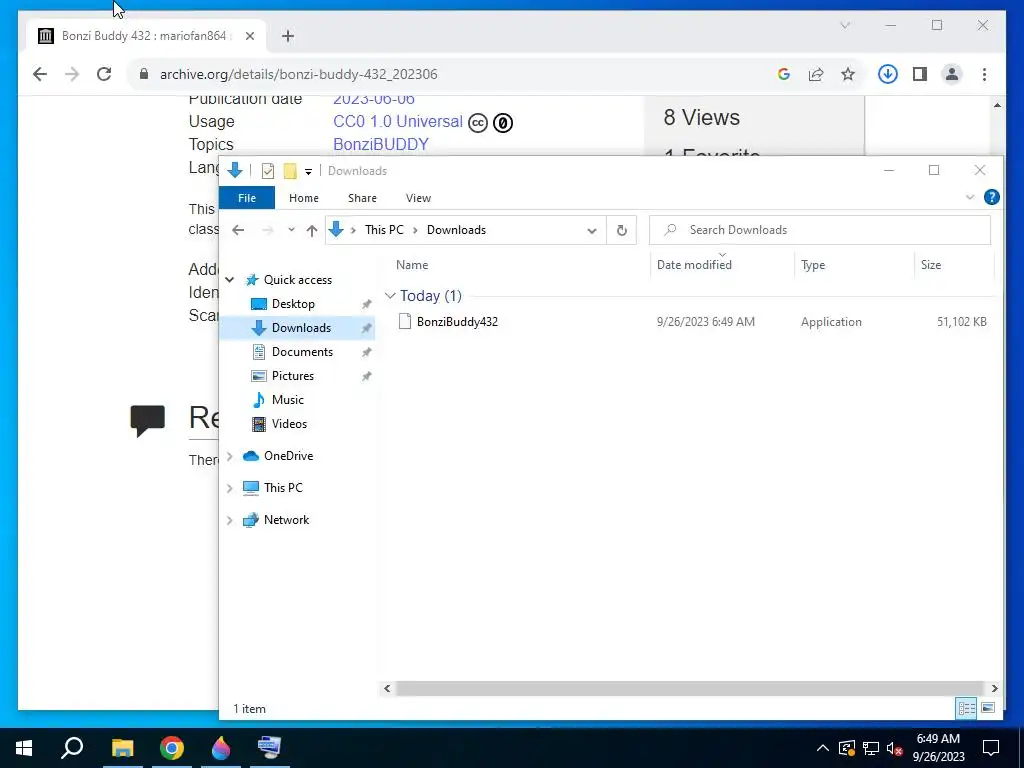Open Chrome three-dot menu
This screenshot has height=768, width=1024.
(984, 74)
